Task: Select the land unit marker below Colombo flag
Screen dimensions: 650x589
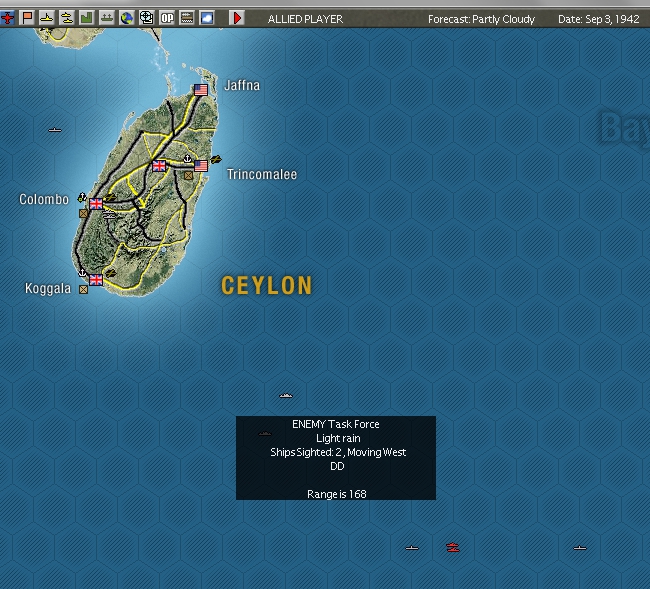Action: point(83,213)
